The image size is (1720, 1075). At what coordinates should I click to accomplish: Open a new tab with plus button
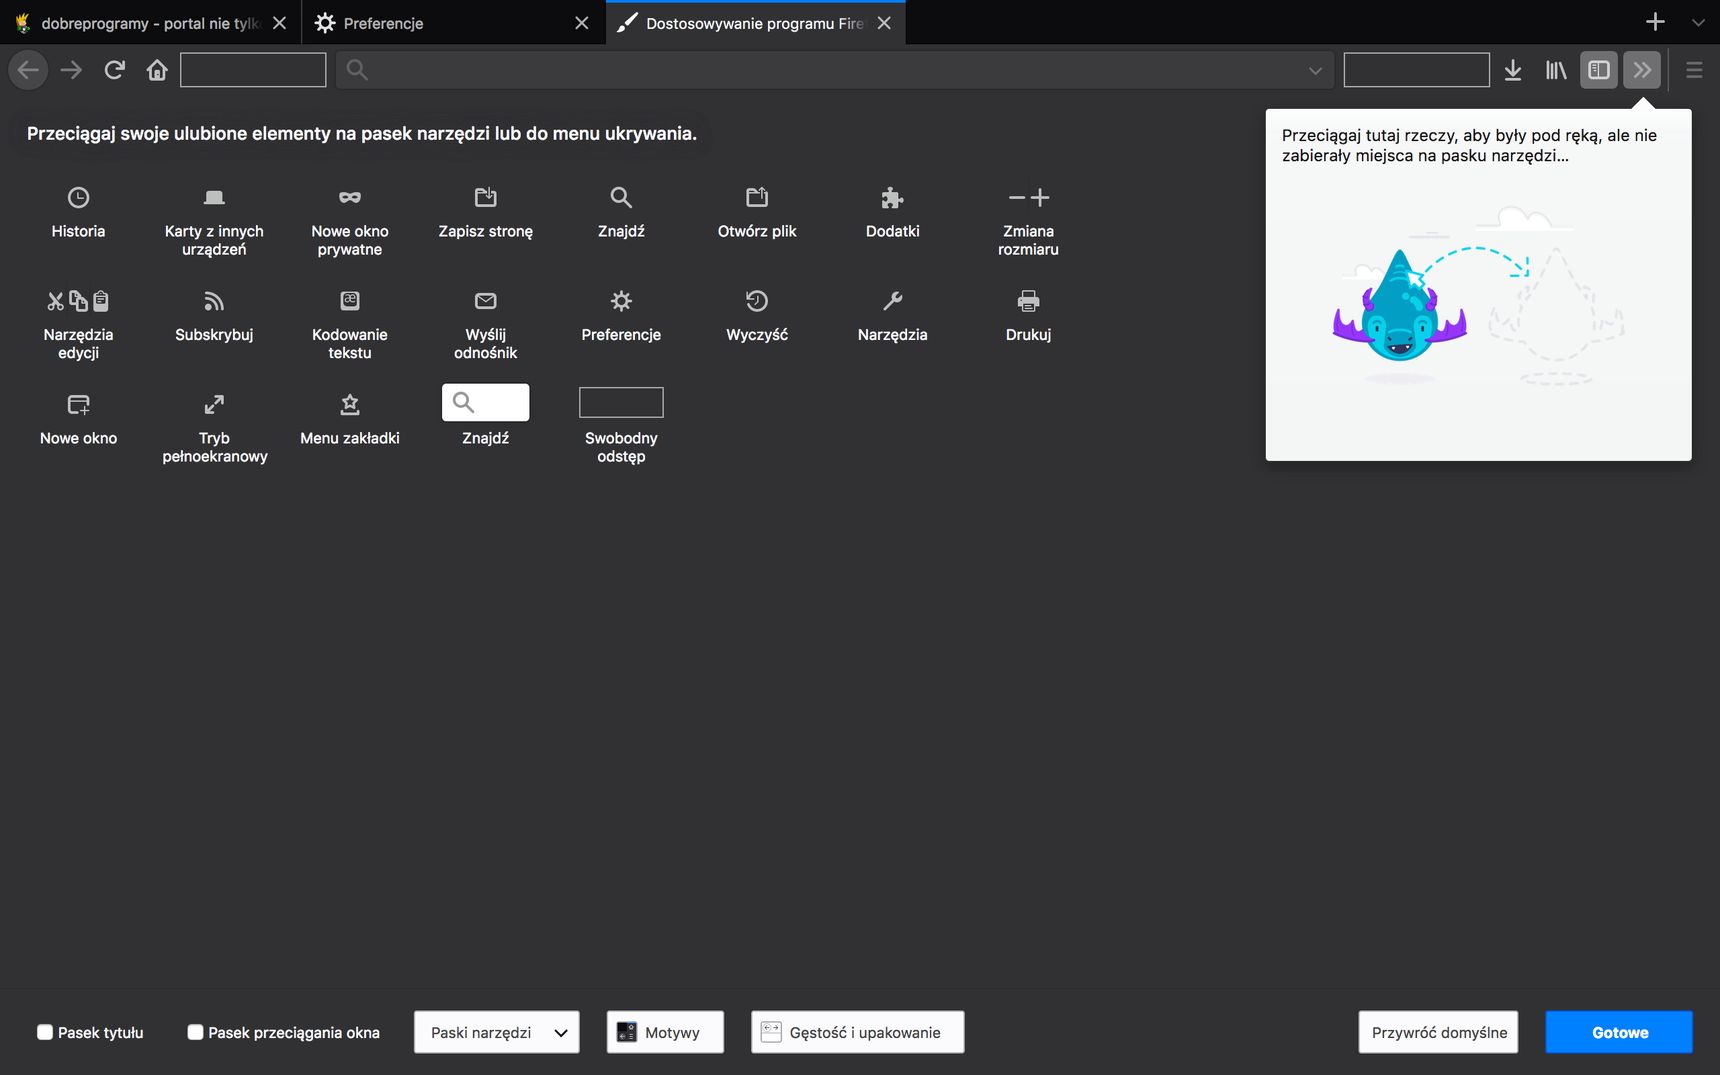1655,22
